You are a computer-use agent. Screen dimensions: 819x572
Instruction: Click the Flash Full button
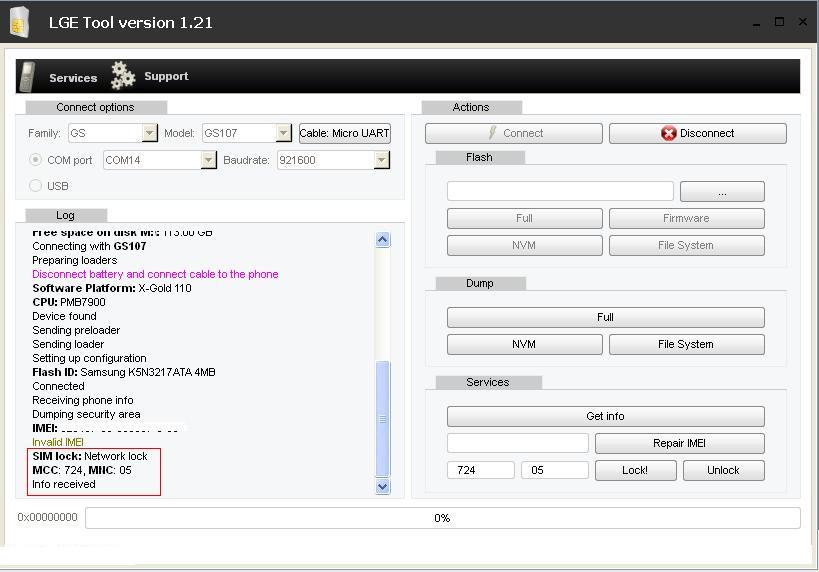[x=524, y=218]
